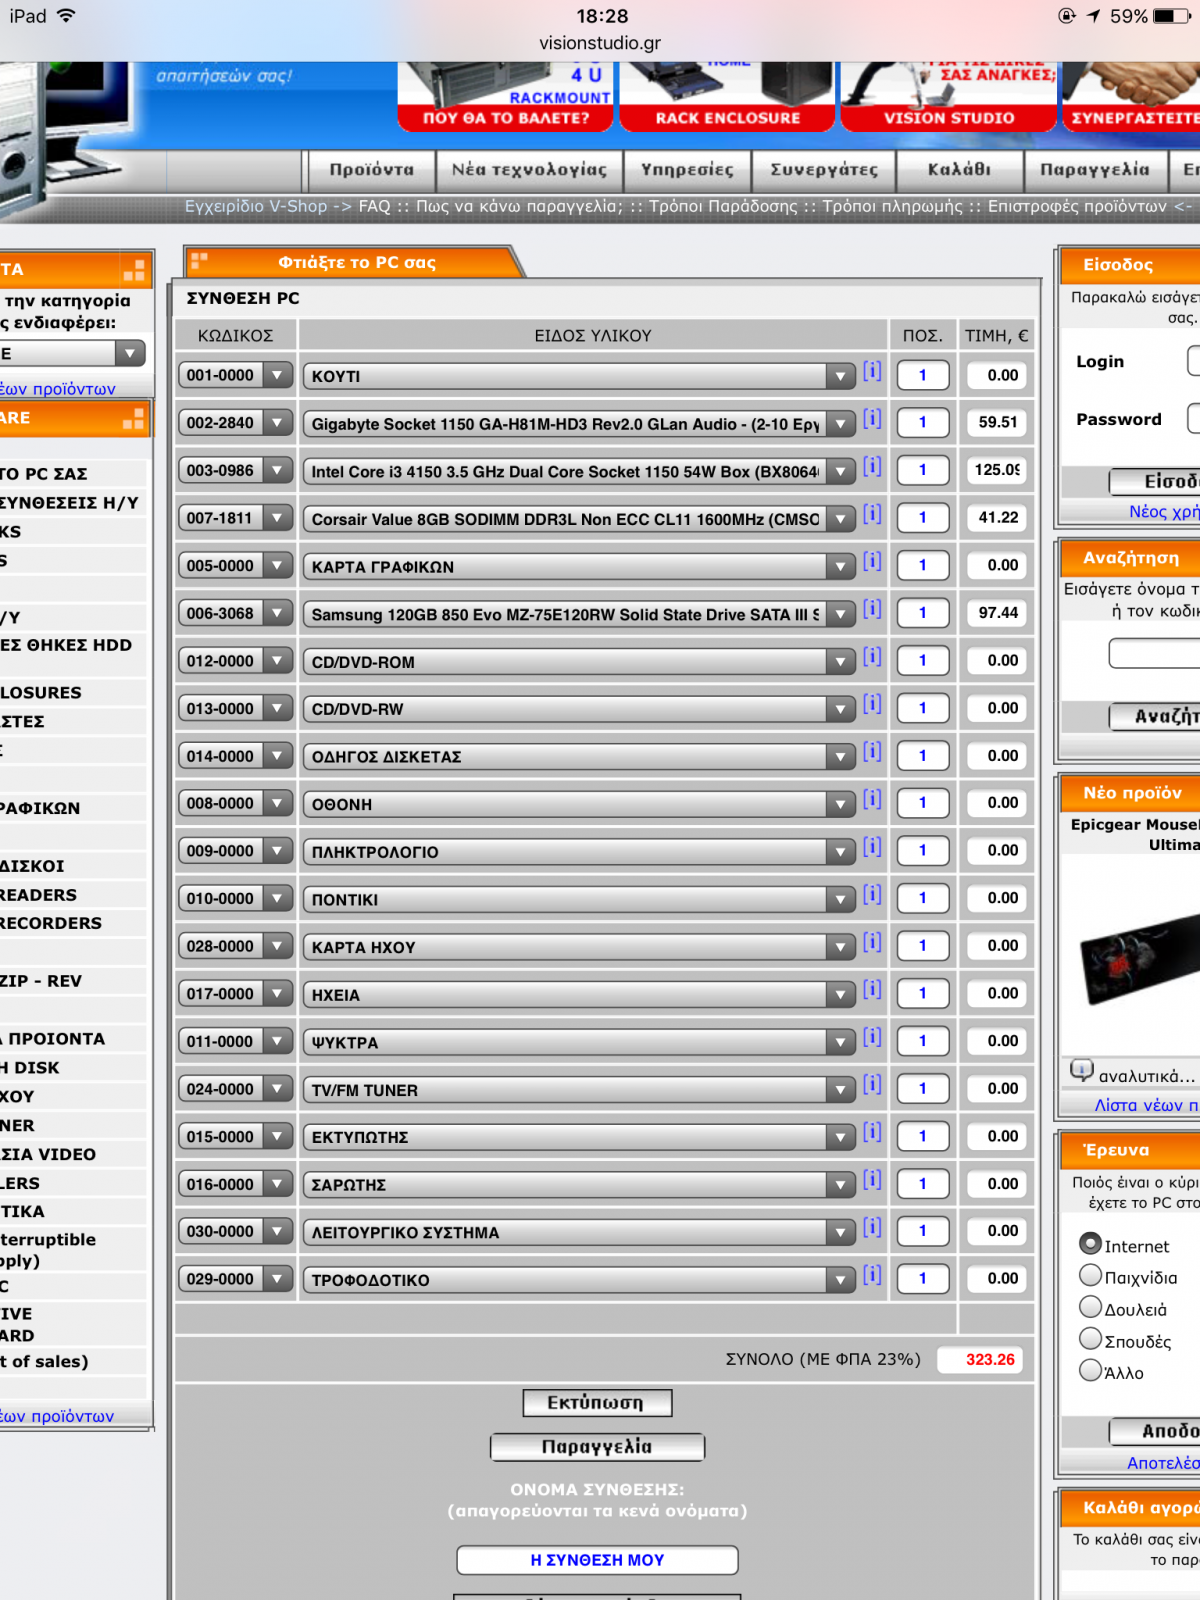Click the Εκτύπωση button
The width and height of the screenshot is (1200, 1600).
597,1403
